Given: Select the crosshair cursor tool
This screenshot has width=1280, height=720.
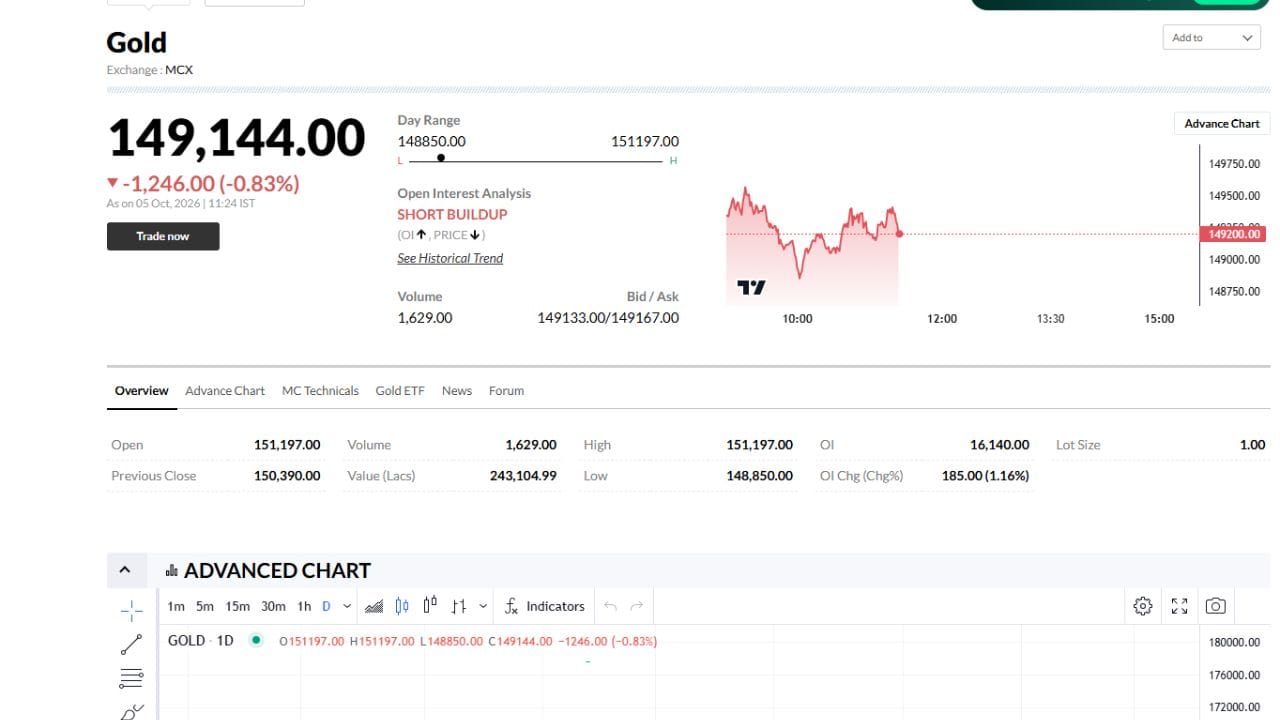Looking at the screenshot, I should click(131, 610).
